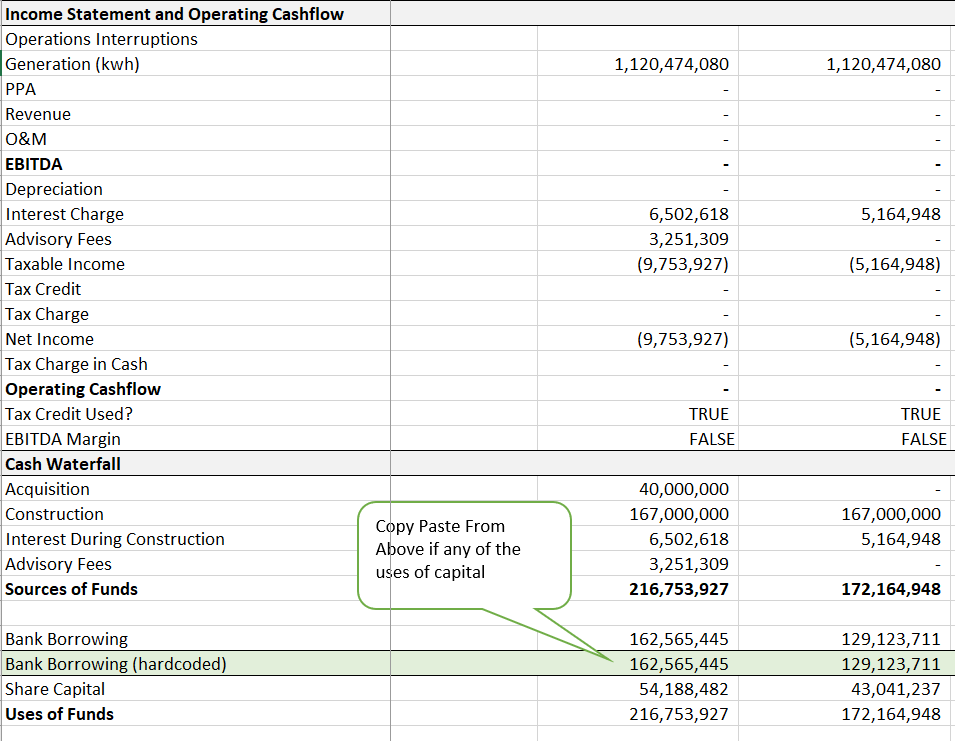
Task: Click the 'Interest During Construction' label
Action: tap(115, 539)
